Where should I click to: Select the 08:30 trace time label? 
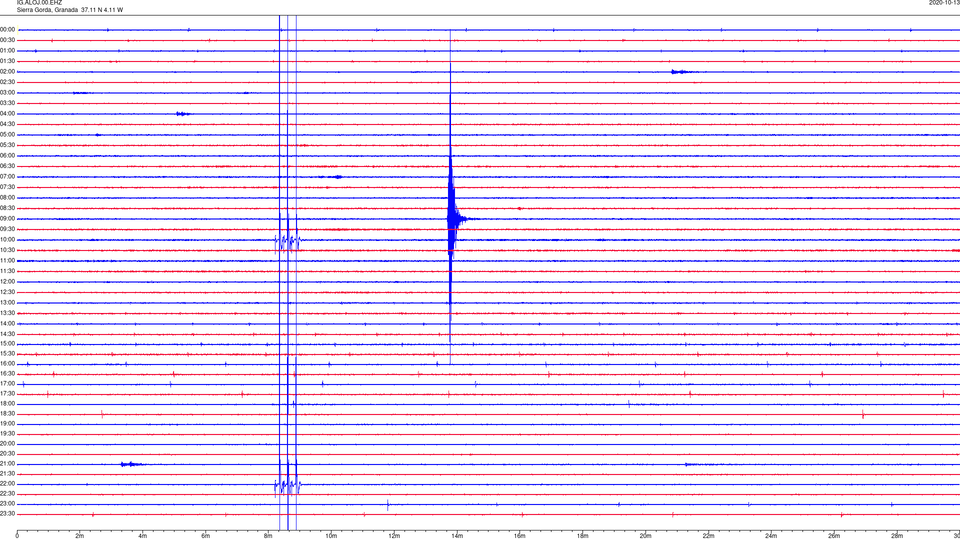tap(8, 208)
